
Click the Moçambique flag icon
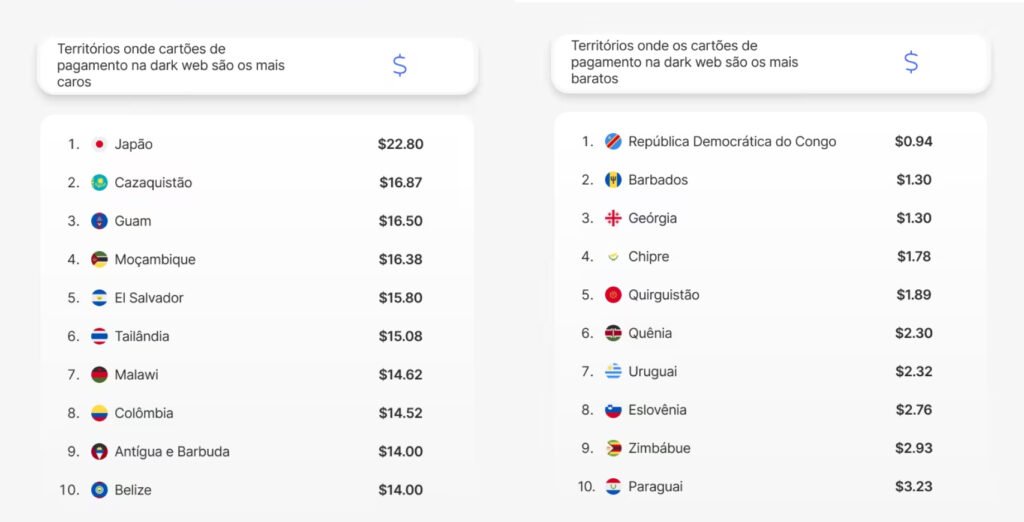click(99, 260)
